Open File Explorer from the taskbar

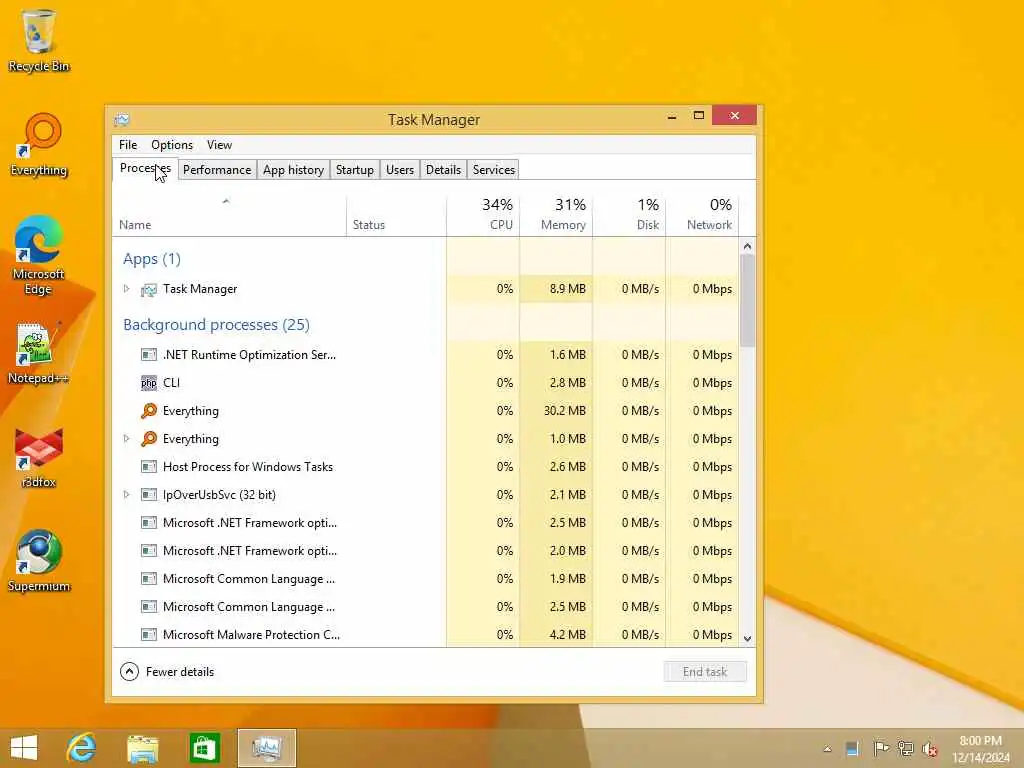143,748
